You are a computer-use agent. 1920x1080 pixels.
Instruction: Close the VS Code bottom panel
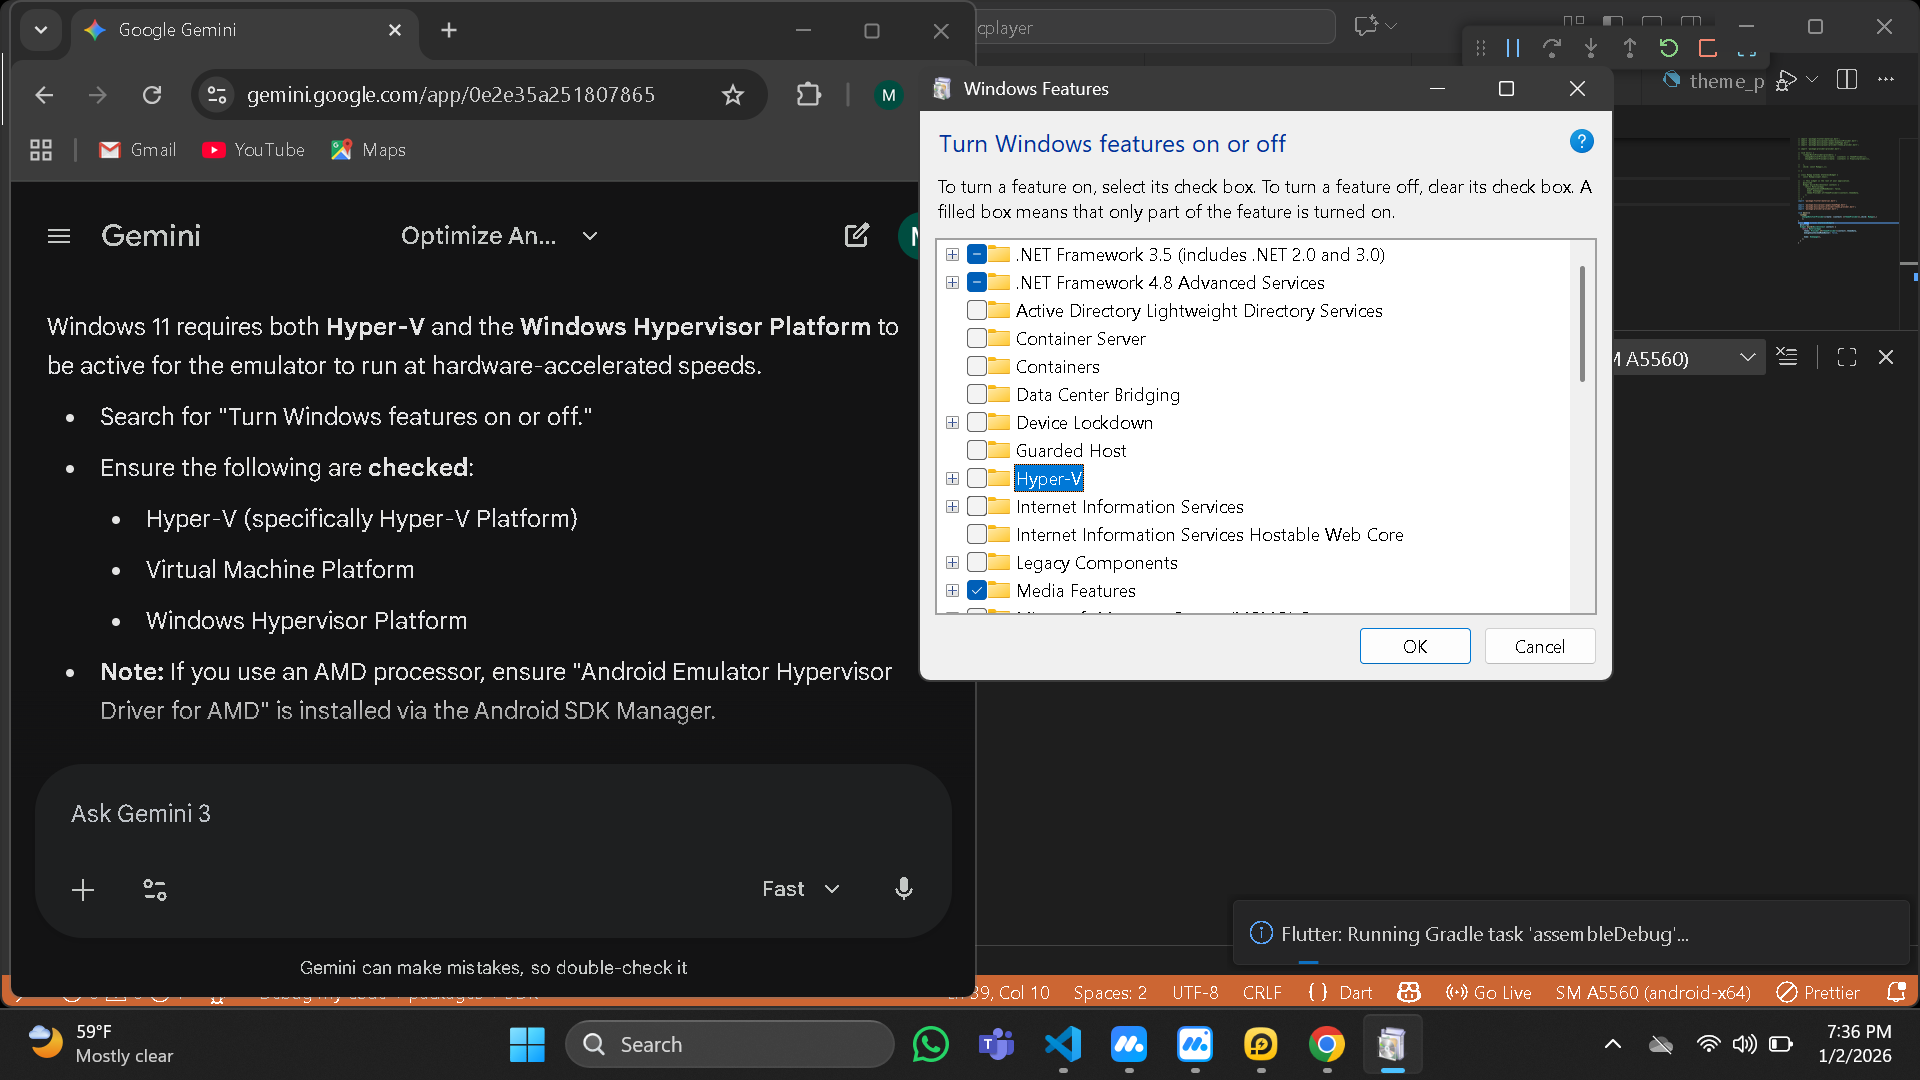(x=1886, y=357)
